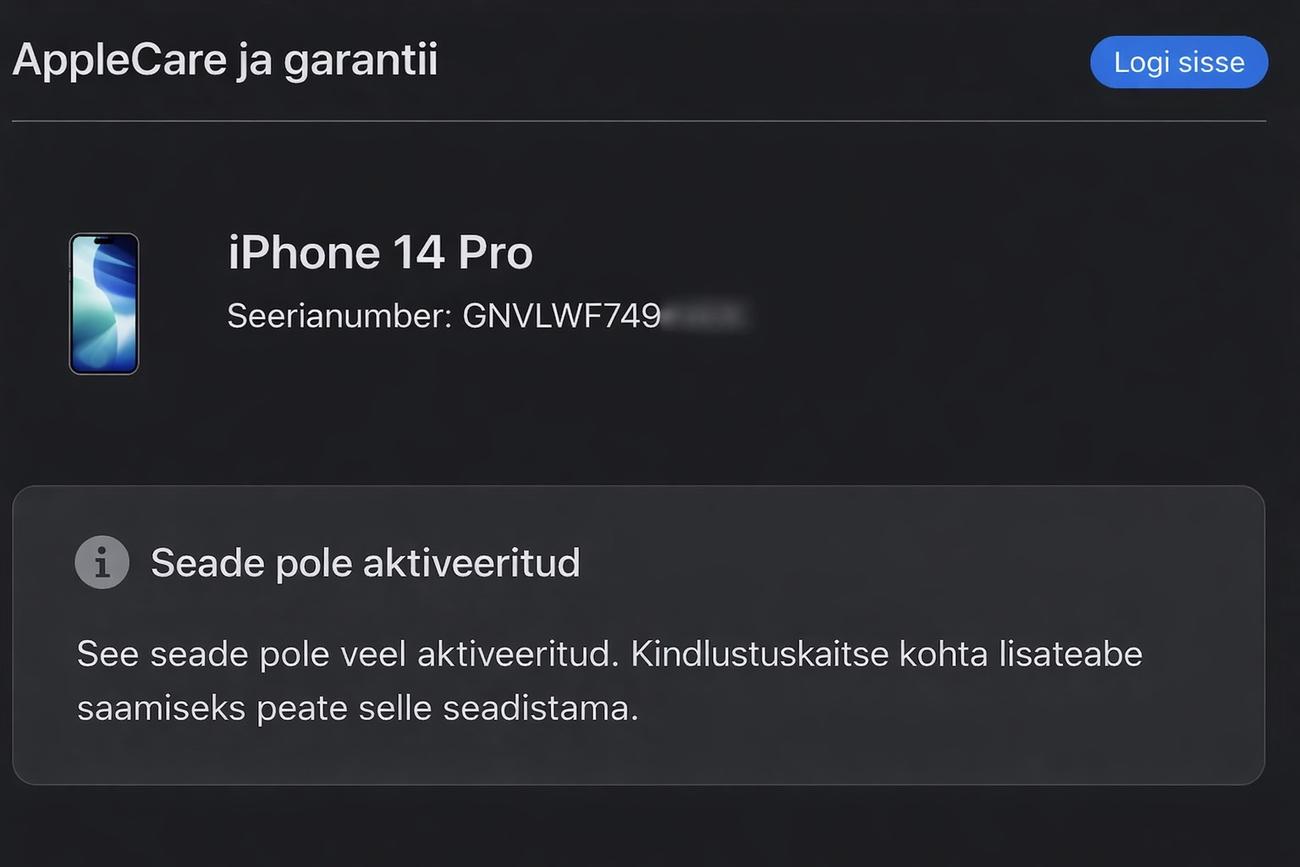Screen dimensions: 1300x867
Task: Select the iPhone 14 Pro device image
Action: 104,304
